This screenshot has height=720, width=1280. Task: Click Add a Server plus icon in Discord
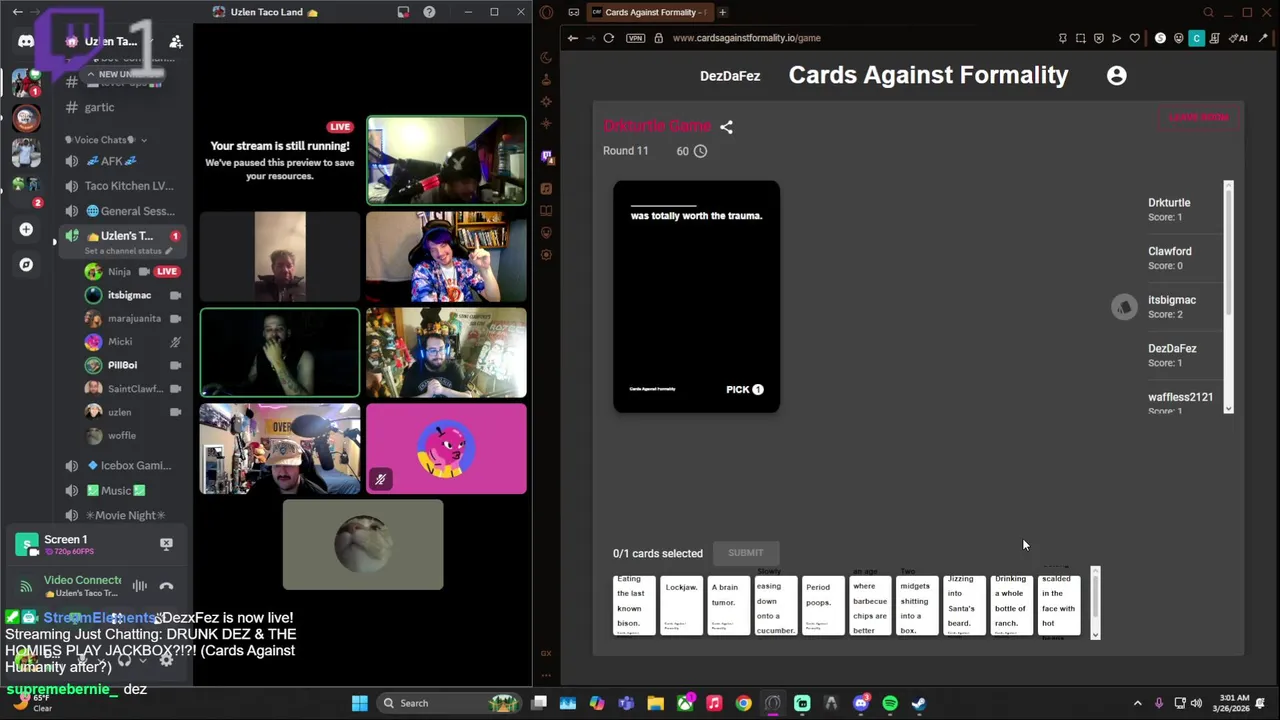point(26,229)
